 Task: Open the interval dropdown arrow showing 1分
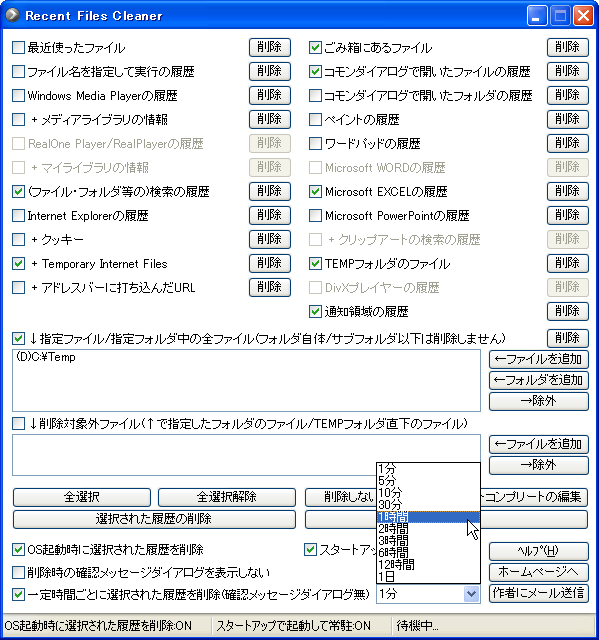coord(471,594)
